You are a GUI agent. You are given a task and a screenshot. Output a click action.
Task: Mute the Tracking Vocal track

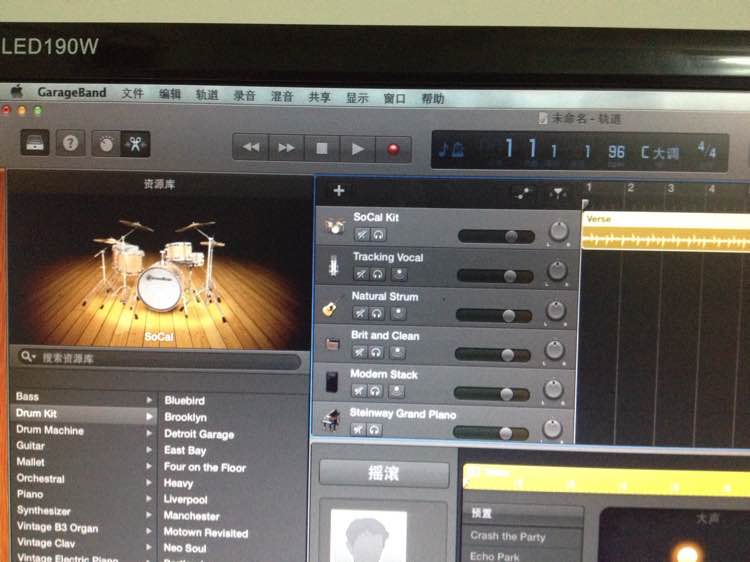pyautogui.click(x=361, y=274)
